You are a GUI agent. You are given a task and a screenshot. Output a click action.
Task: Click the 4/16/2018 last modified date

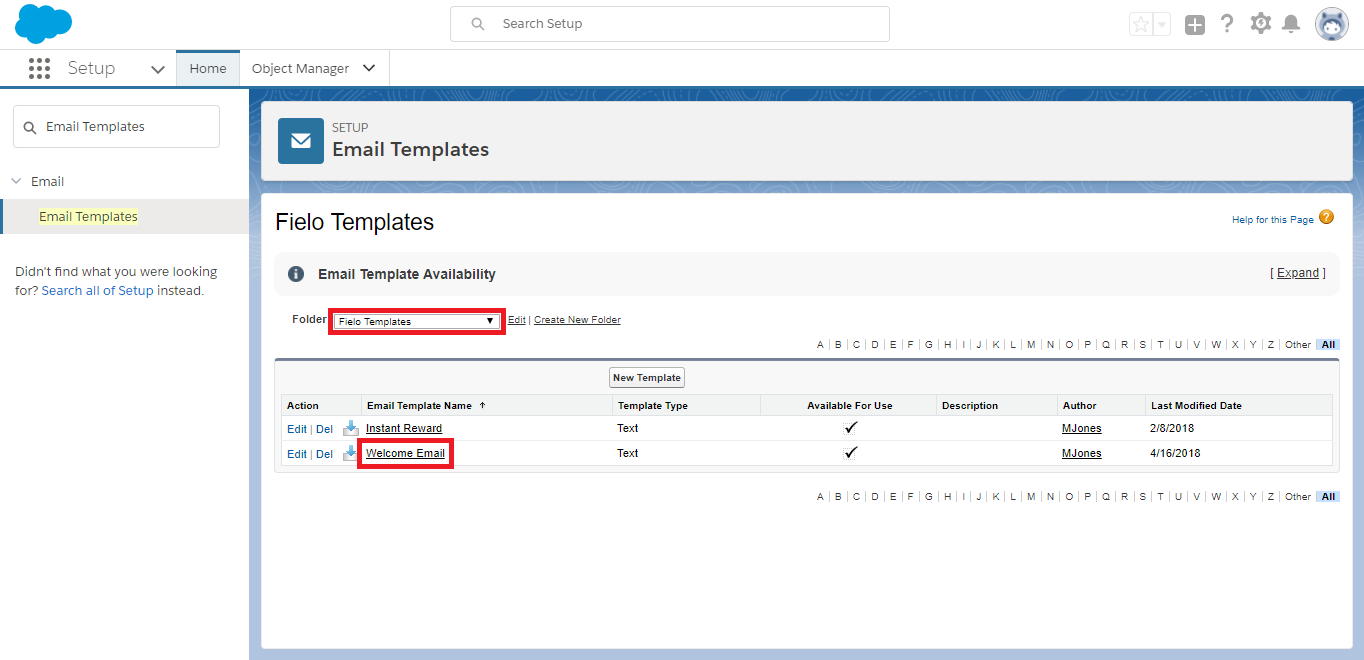pyautogui.click(x=1176, y=453)
